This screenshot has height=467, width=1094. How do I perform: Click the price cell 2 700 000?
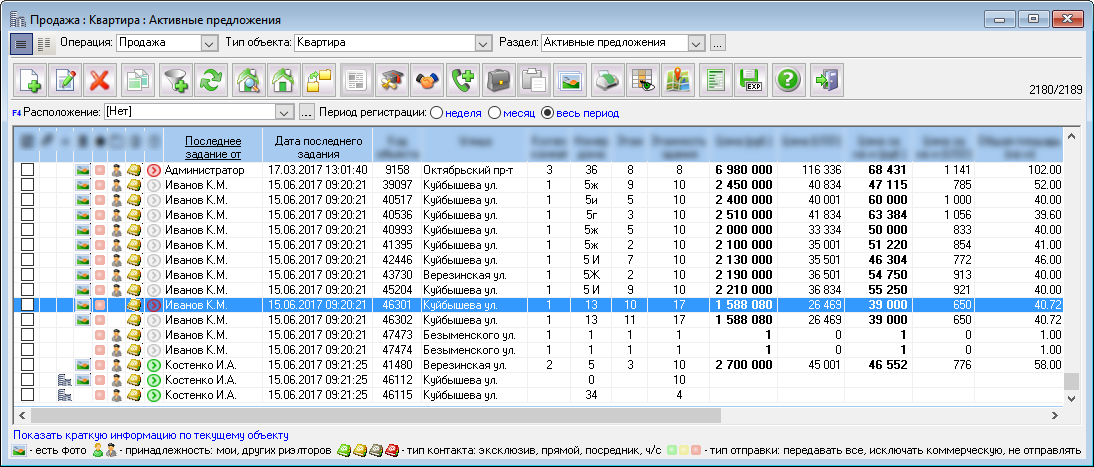point(743,365)
